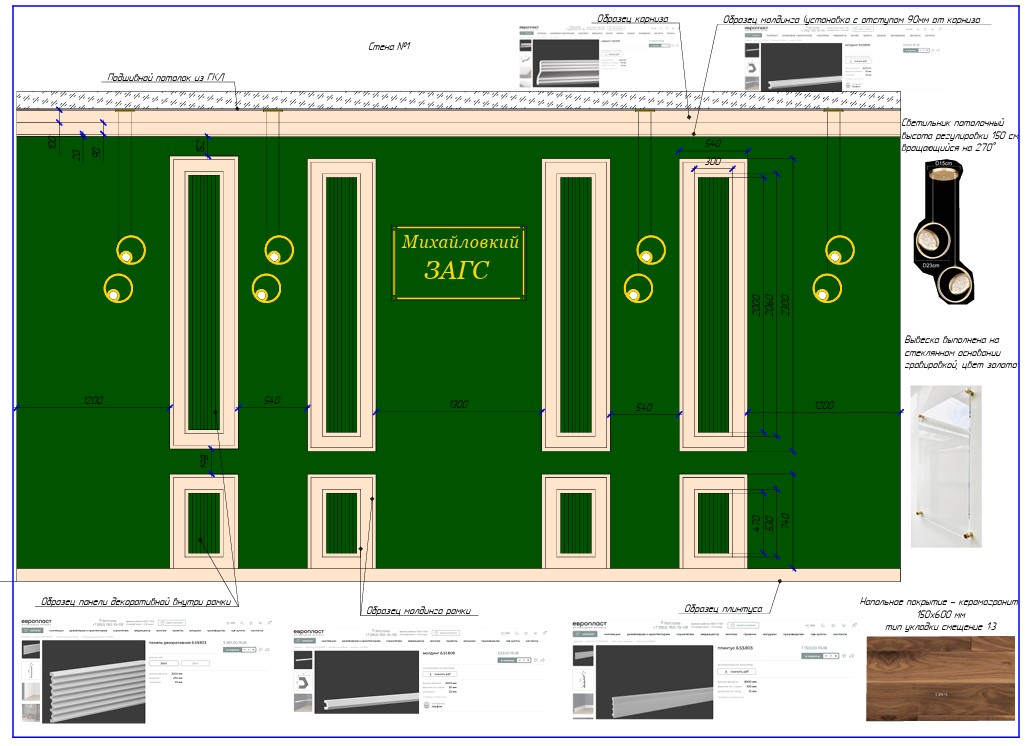Image resolution: width=1029 pixels, height=746 pixels.
Task: Click the rightmost small lower framed panel
Action: tap(713, 522)
